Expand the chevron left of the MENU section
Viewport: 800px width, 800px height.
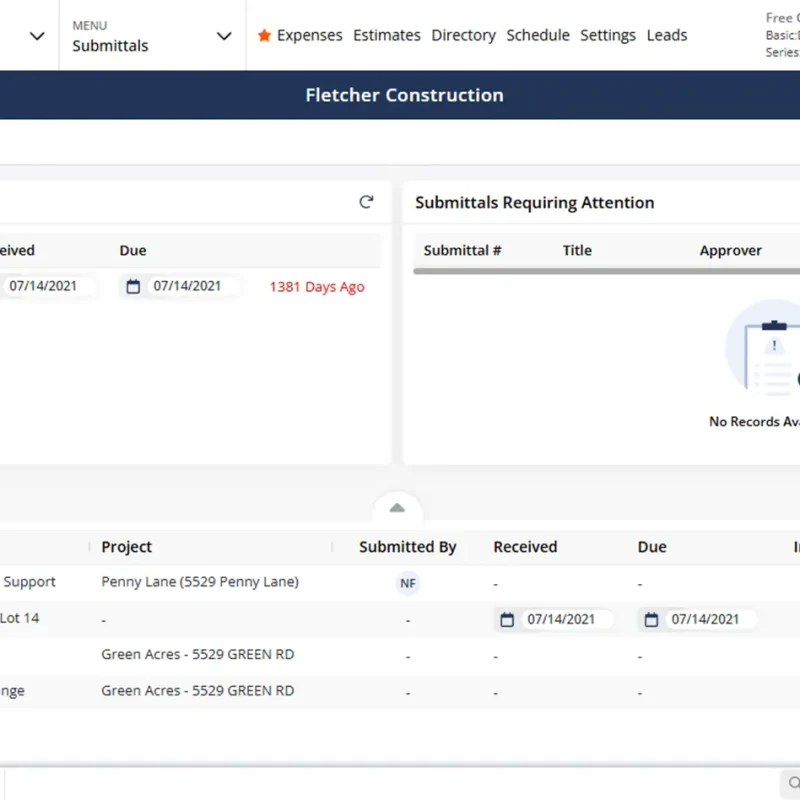(37, 36)
